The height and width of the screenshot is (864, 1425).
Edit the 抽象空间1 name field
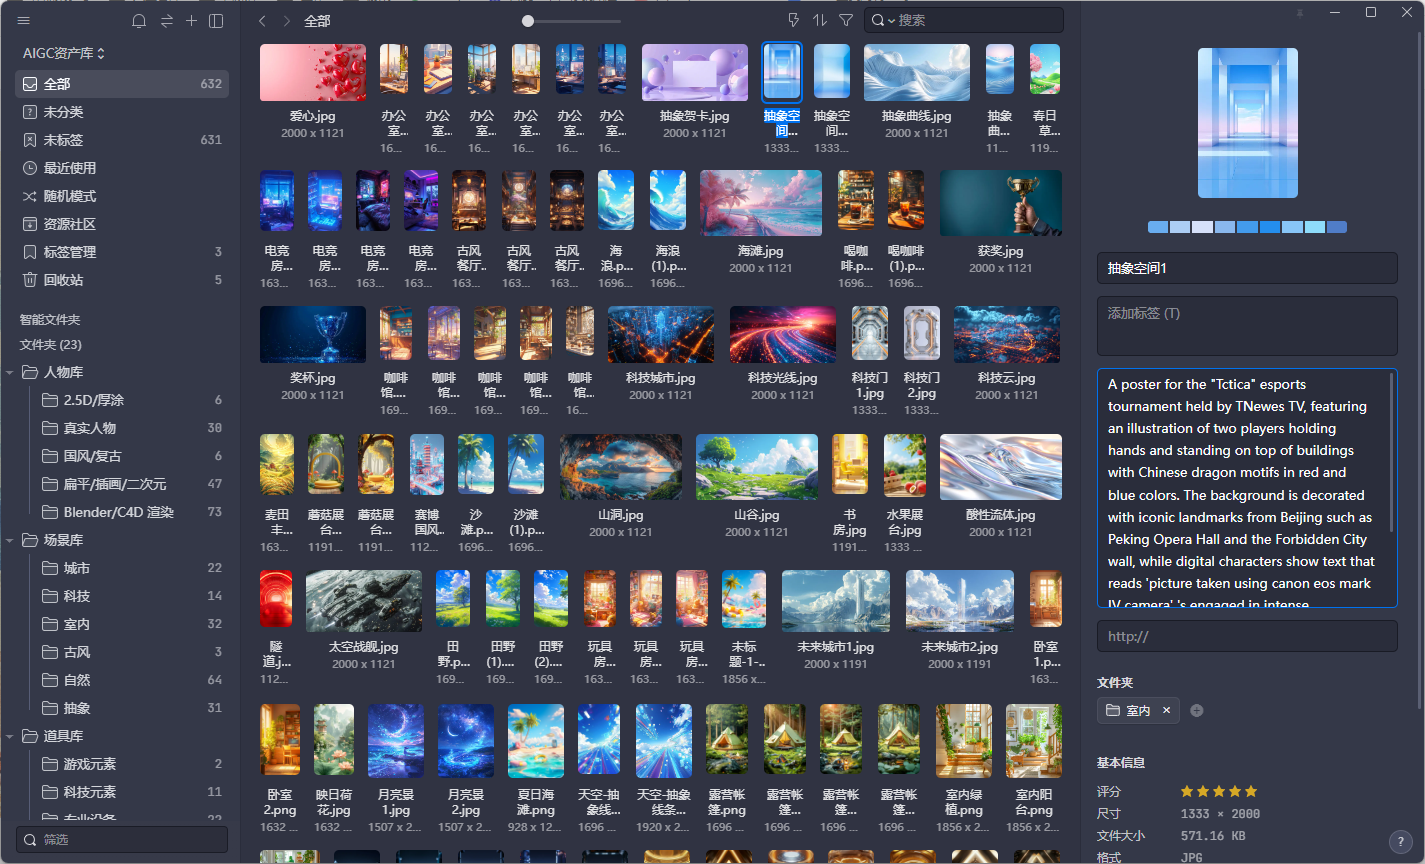coord(1247,268)
